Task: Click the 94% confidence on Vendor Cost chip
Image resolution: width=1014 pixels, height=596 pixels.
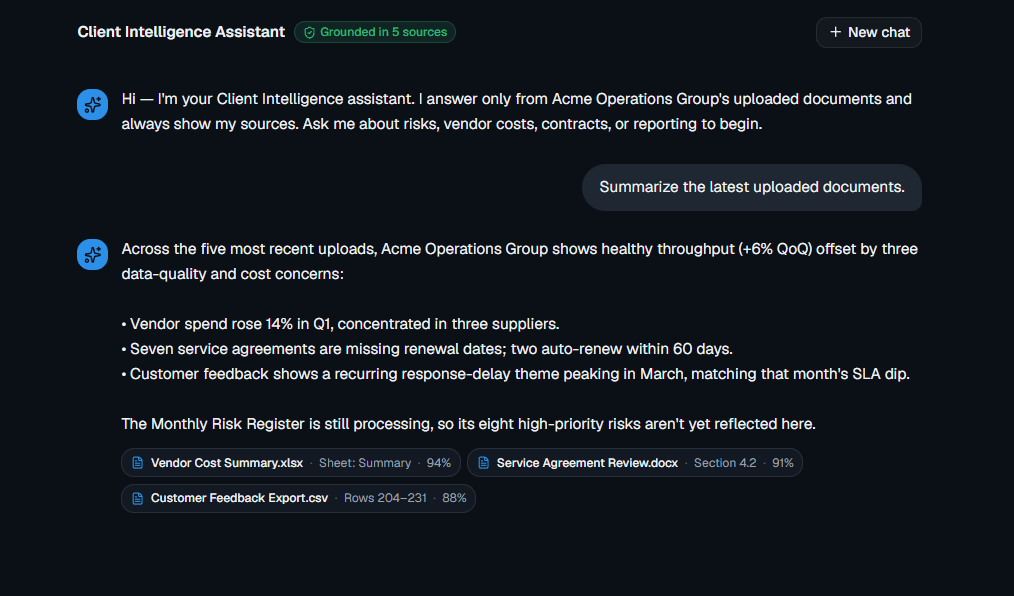Action: 438,463
